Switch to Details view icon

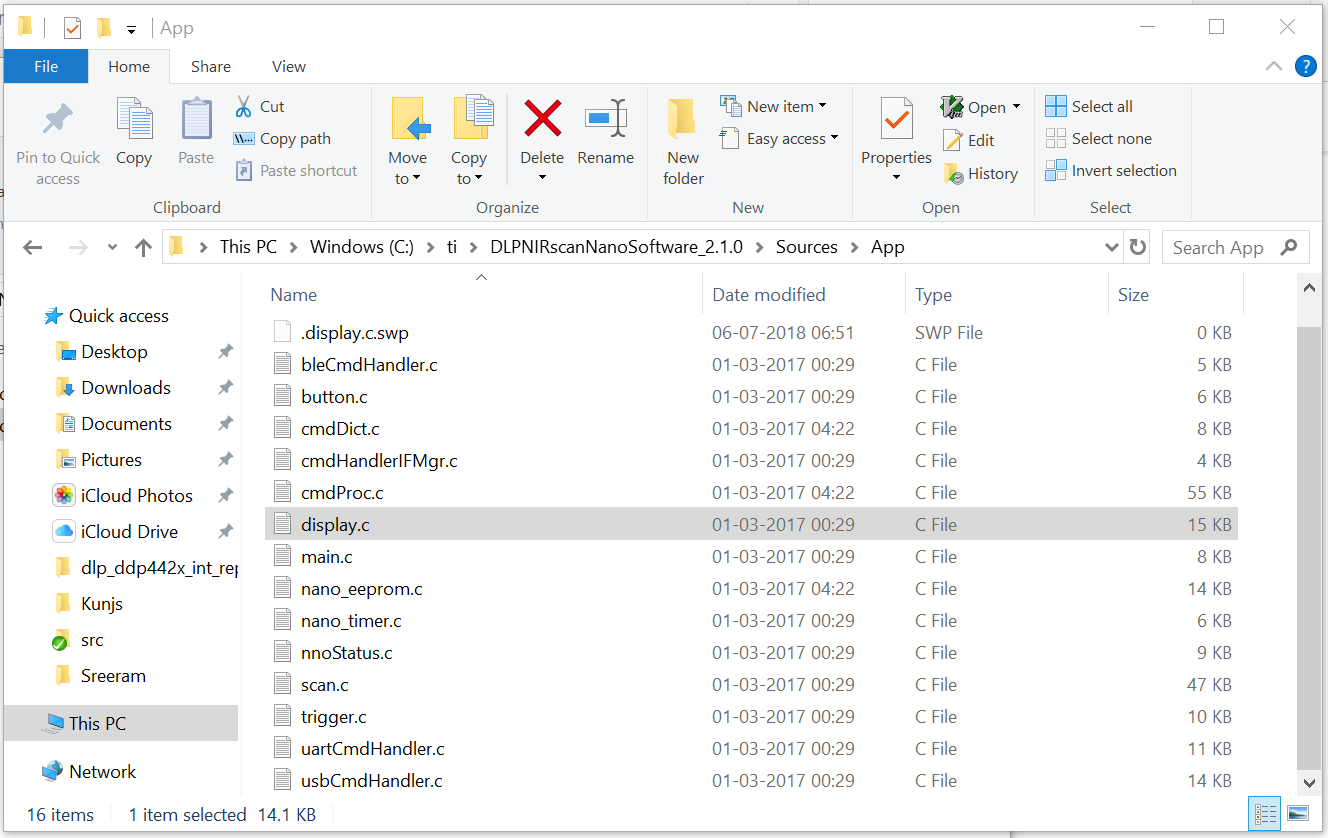[1265, 813]
